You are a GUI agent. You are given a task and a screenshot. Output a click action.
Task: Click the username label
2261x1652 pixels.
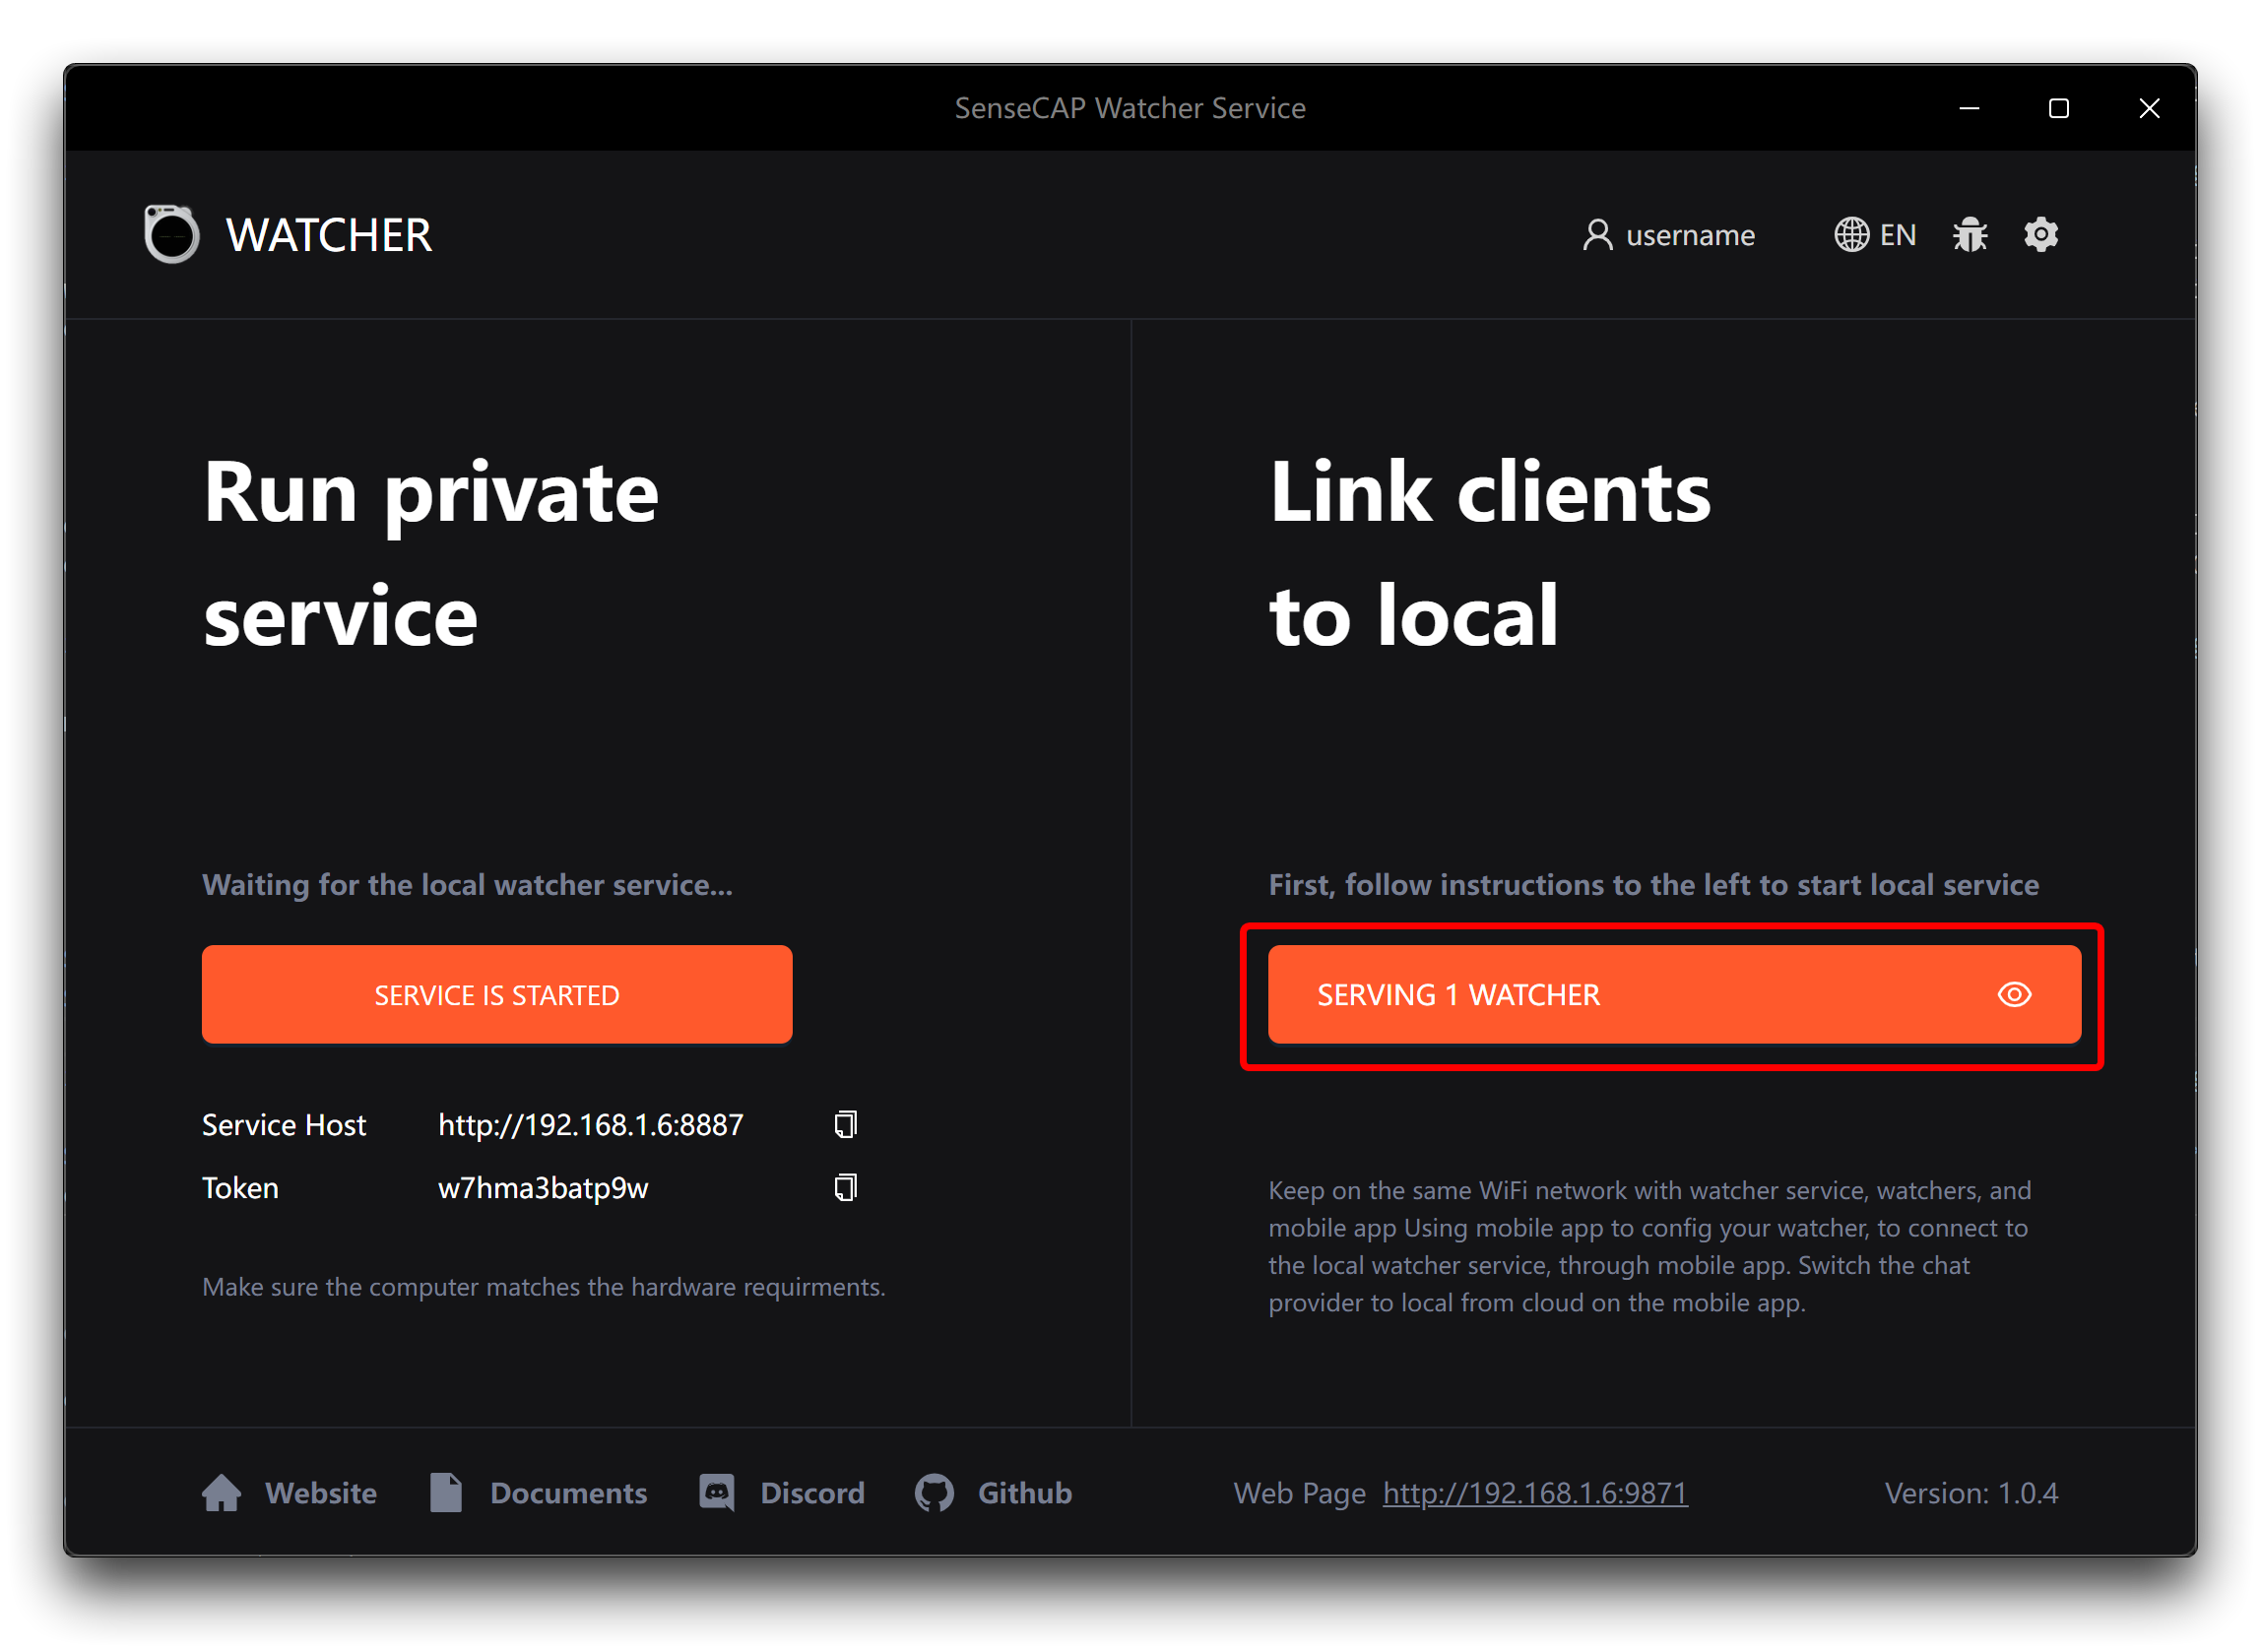1690,235
